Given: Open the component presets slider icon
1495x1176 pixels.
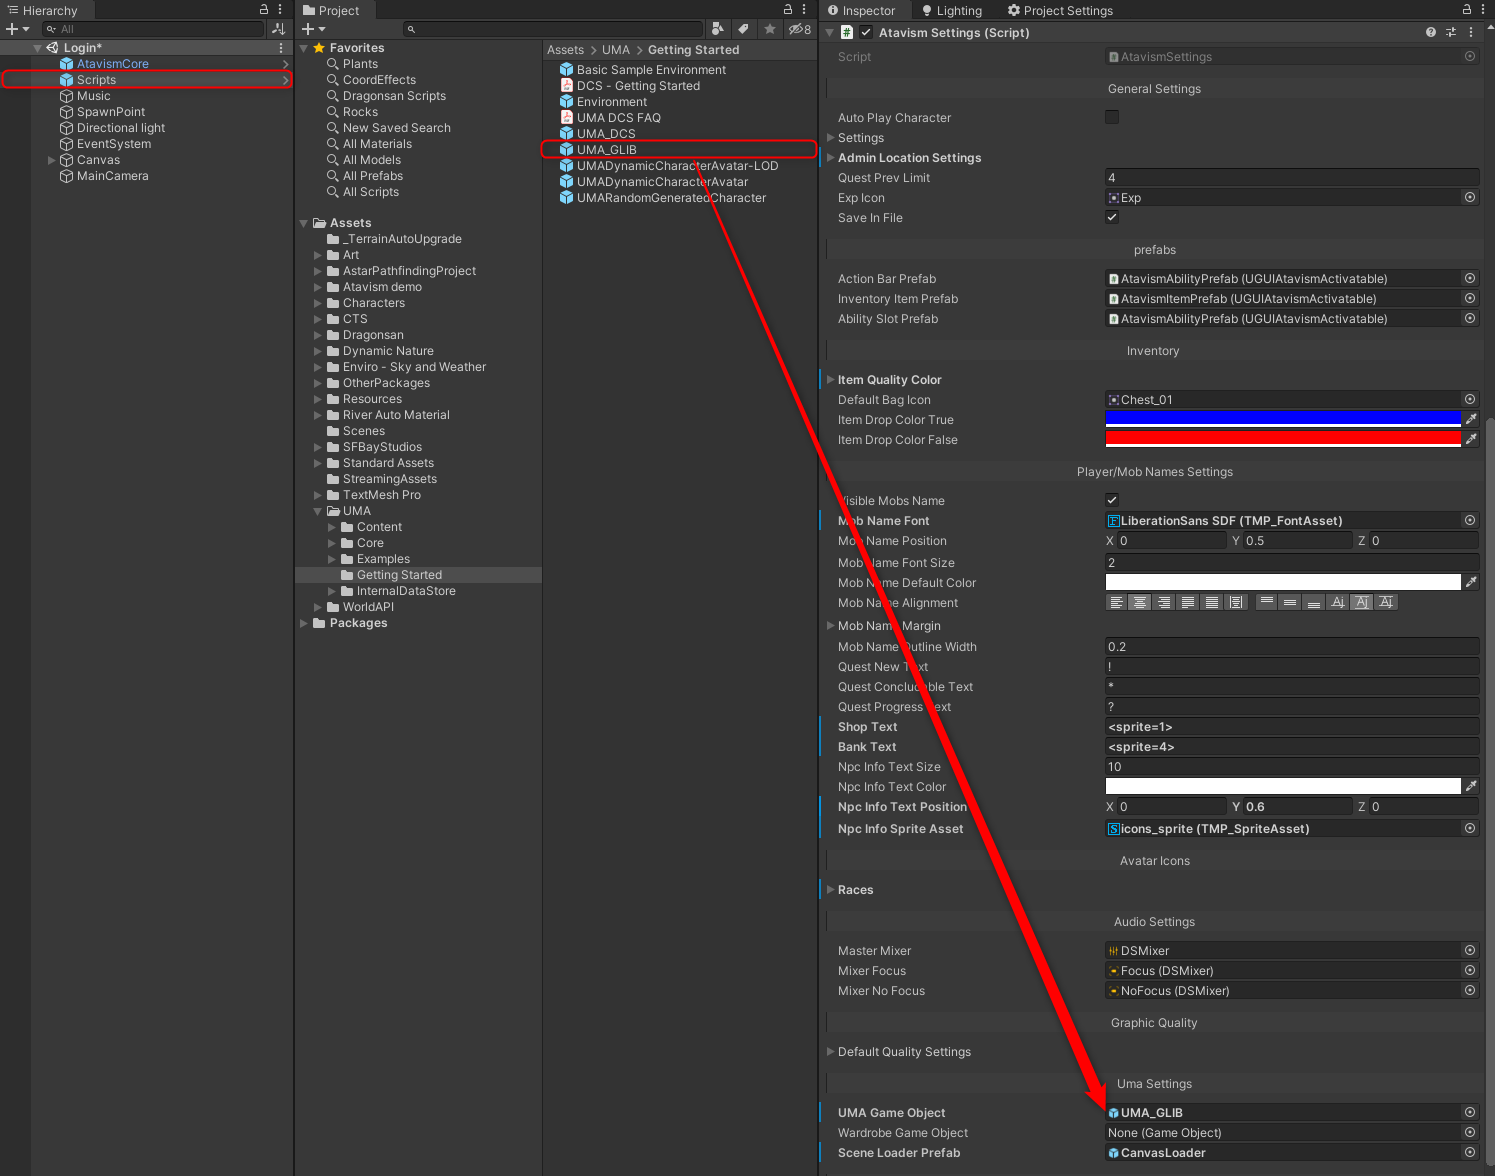Looking at the screenshot, I should [1451, 33].
